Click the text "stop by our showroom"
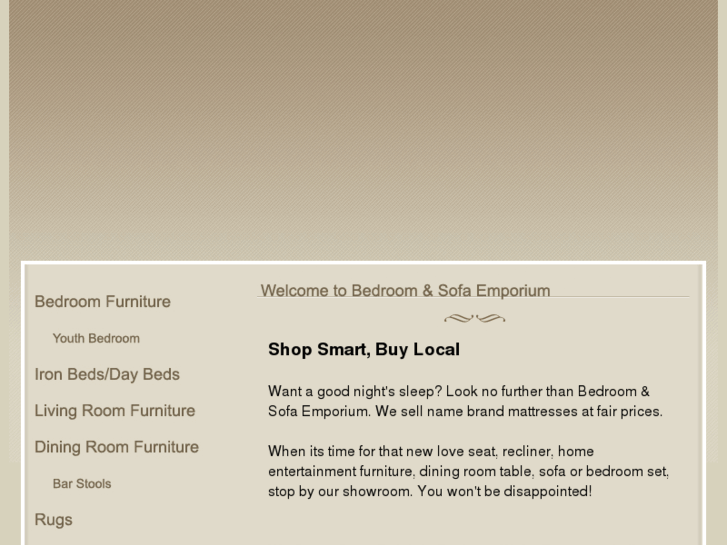The image size is (727, 545). click(339, 491)
